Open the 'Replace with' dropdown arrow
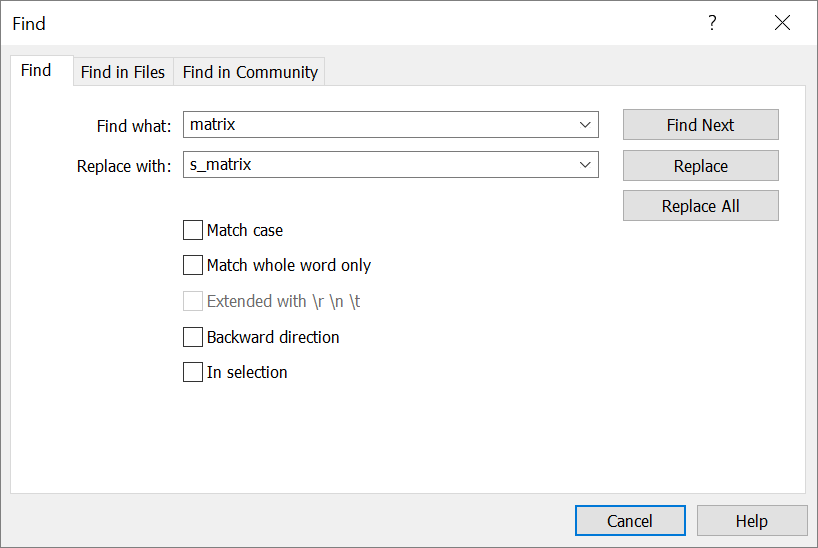The image size is (818, 548). (x=585, y=165)
